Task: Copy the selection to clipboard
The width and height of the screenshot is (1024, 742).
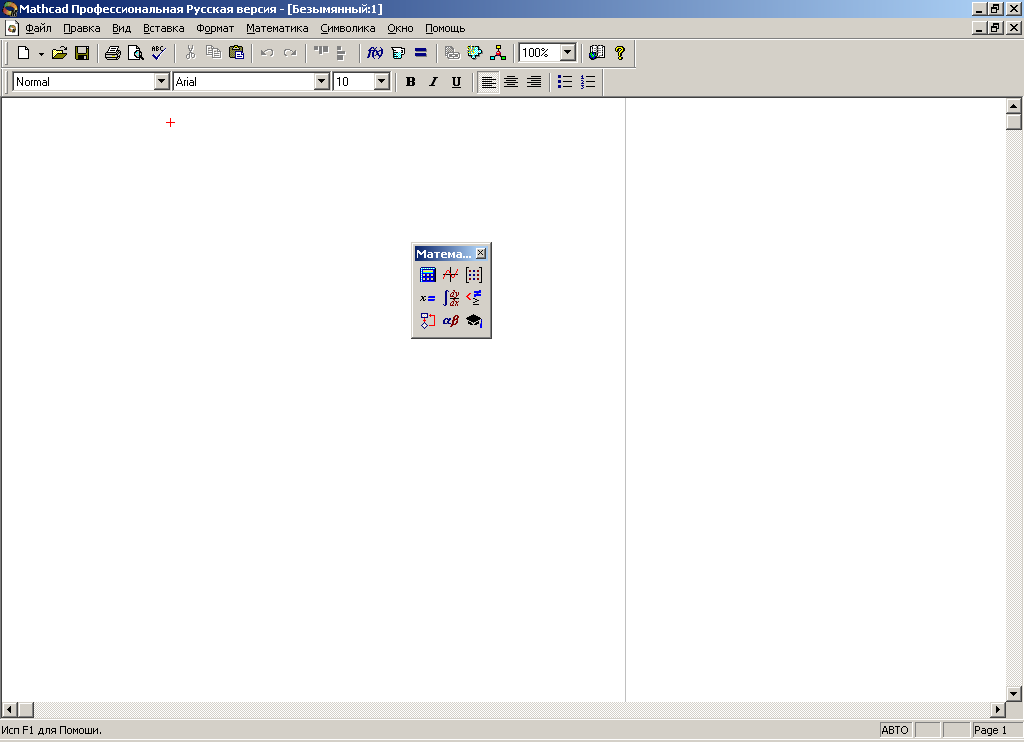Action: coord(213,53)
